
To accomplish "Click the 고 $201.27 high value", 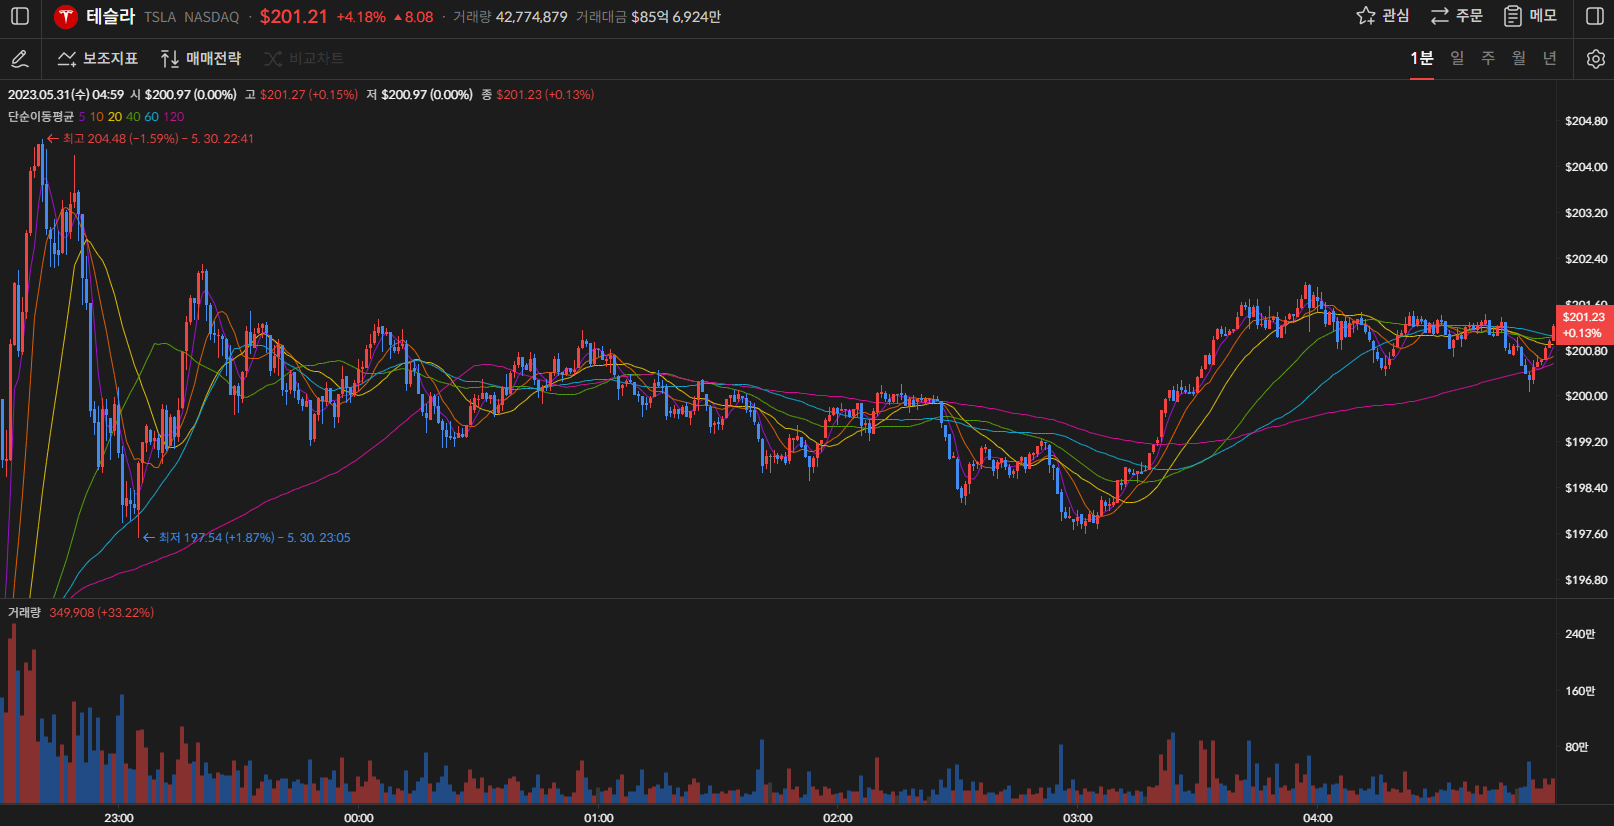I will point(301,95).
